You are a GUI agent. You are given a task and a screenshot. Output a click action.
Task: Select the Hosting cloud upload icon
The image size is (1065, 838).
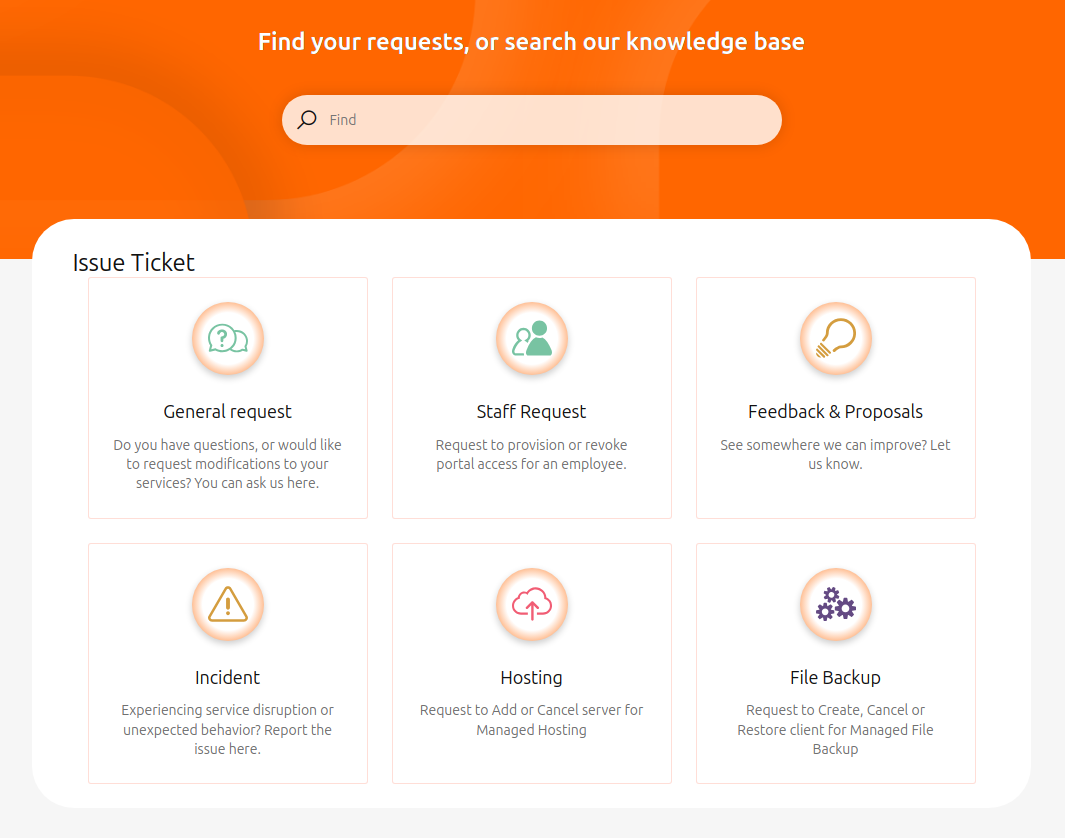click(x=532, y=604)
